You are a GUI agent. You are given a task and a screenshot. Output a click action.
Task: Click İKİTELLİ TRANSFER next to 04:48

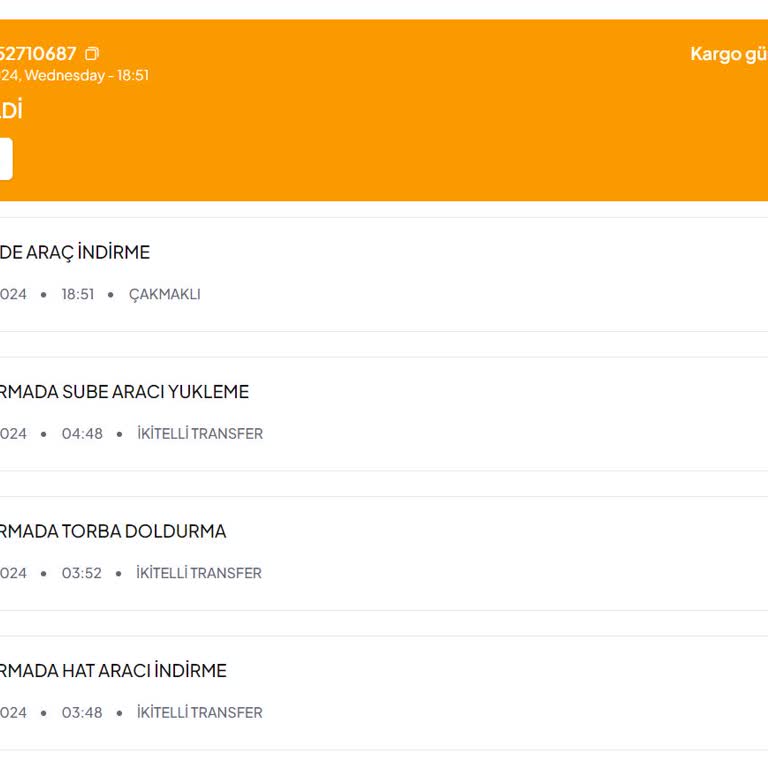(x=200, y=434)
